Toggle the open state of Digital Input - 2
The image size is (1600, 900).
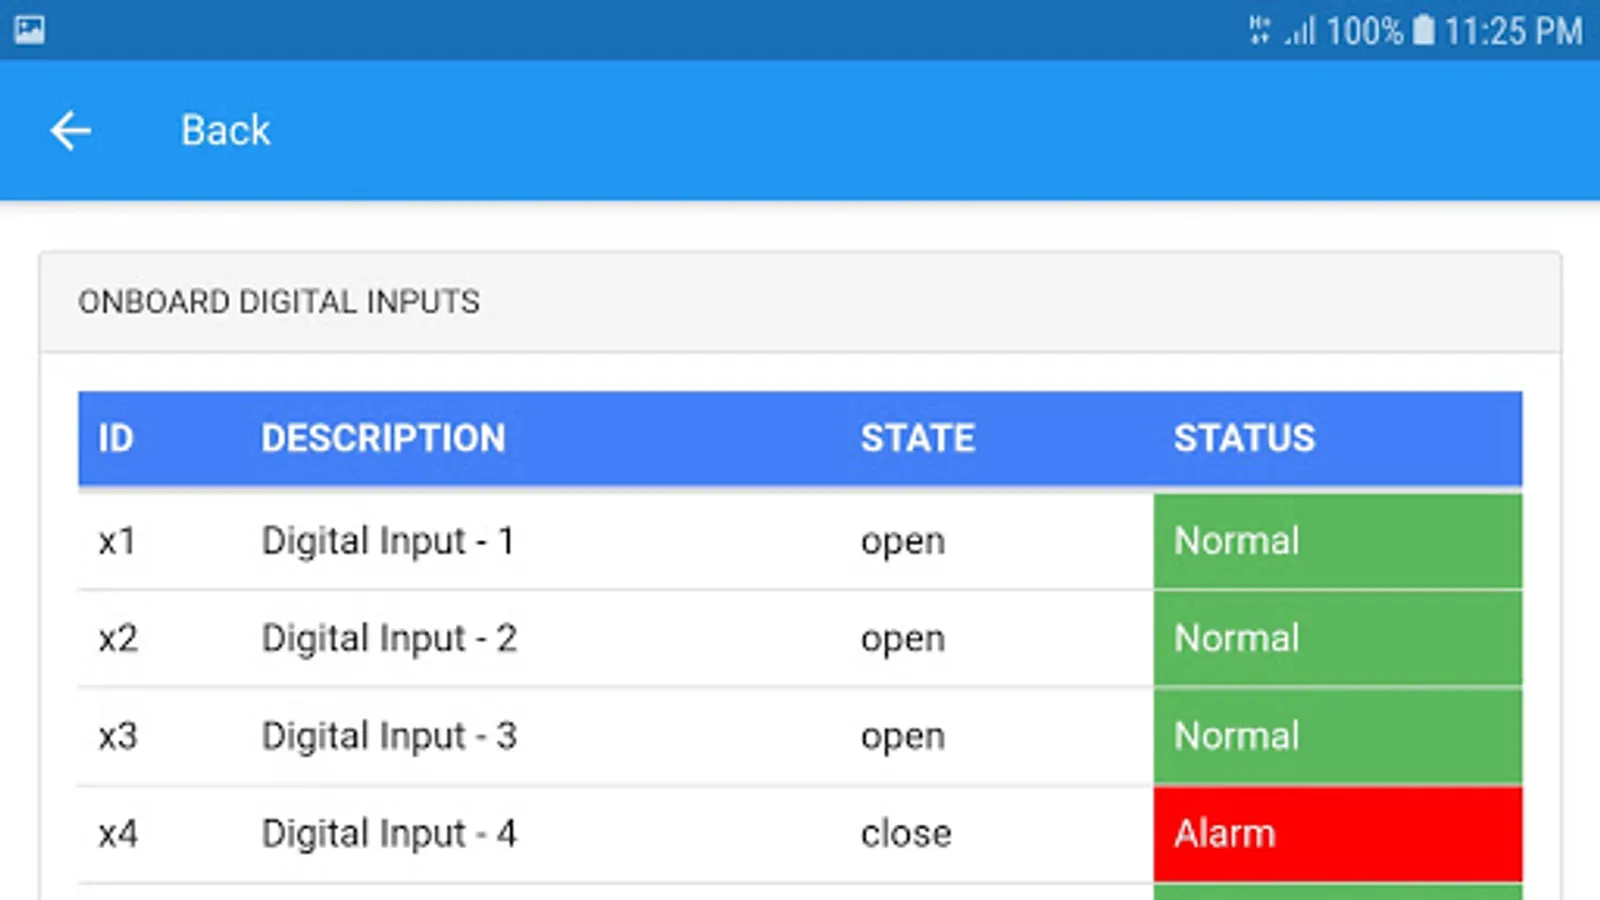pos(903,638)
